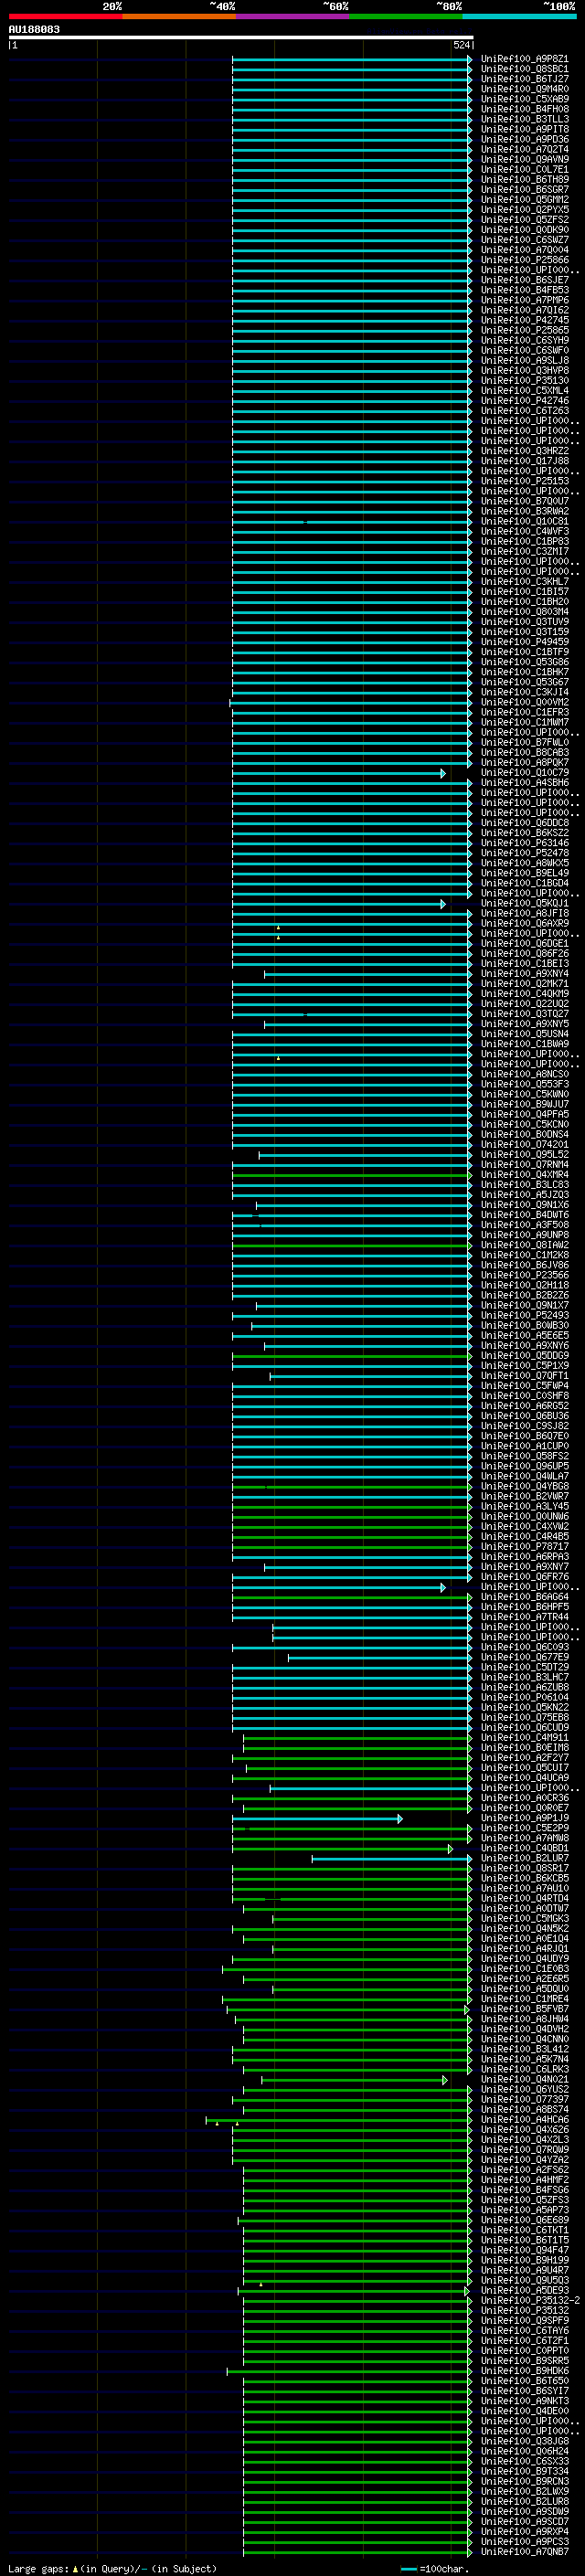Click the purple ~60% identity legend segment

pyautogui.click(x=293, y=16)
